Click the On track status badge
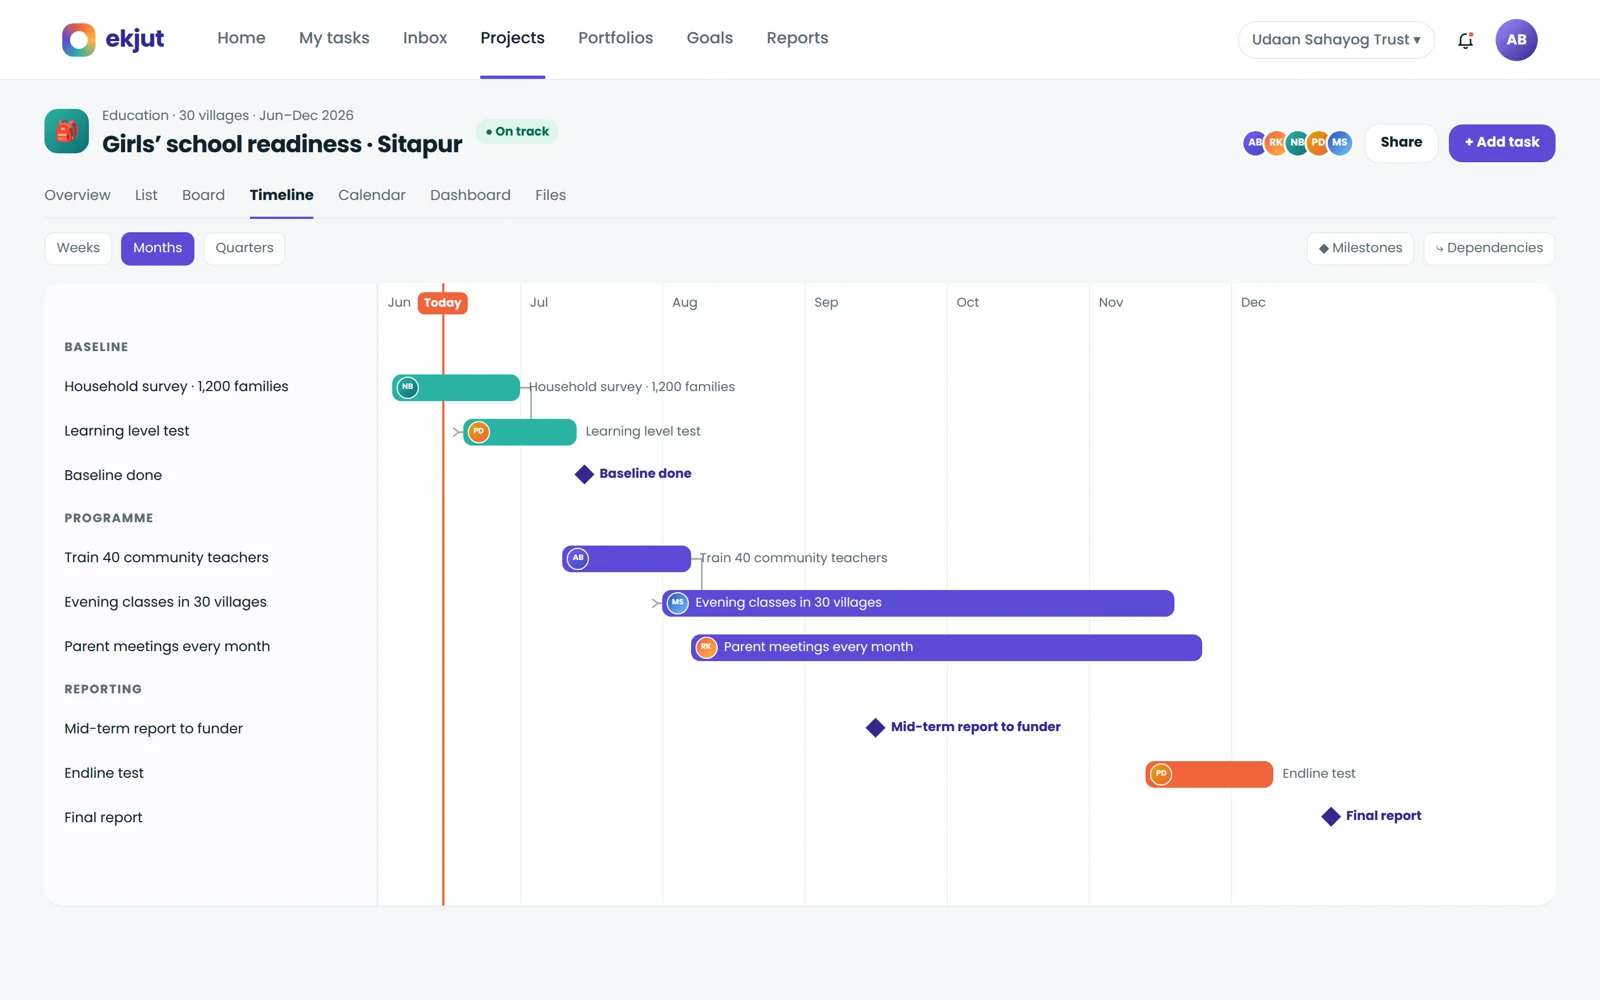 517,131
